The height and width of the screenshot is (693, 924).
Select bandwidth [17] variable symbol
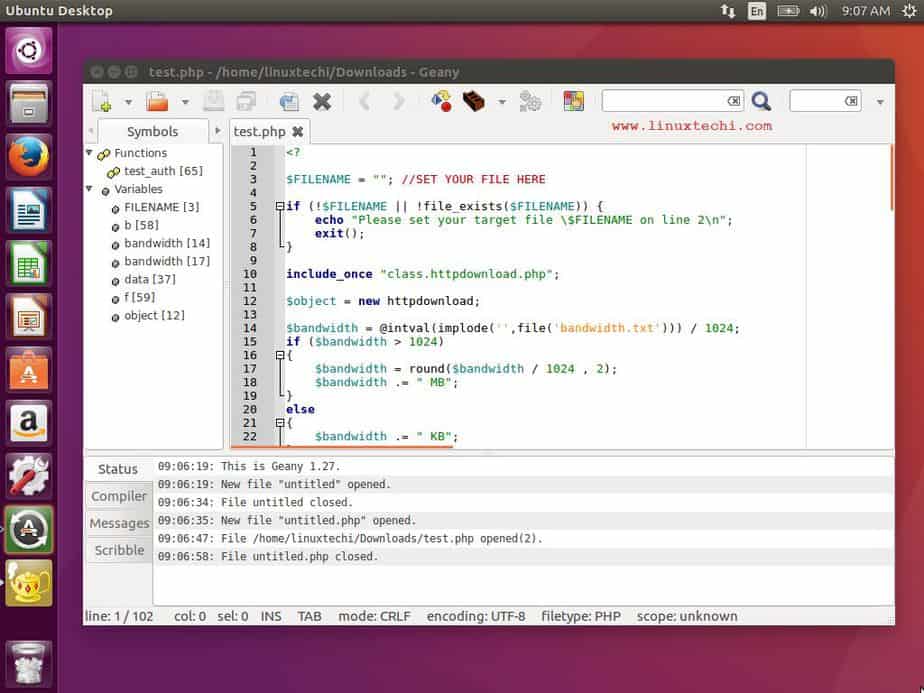pos(167,261)
